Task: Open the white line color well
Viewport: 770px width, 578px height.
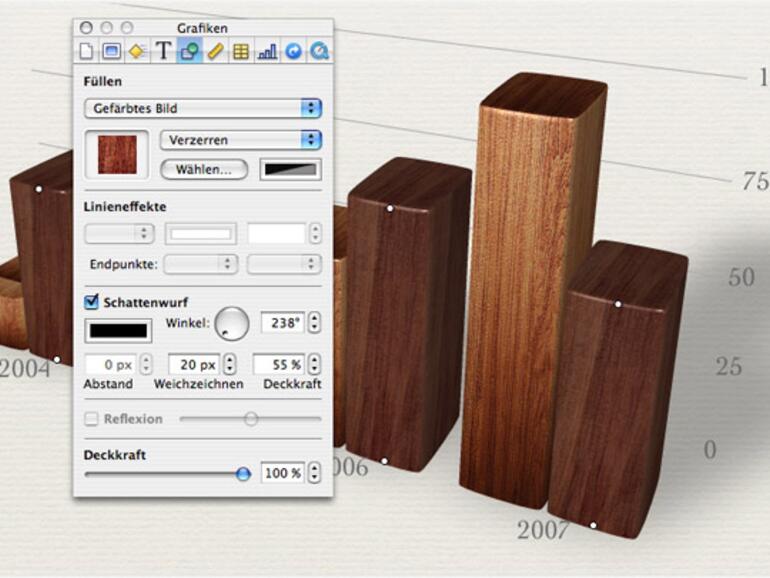Action: pyautogui.click(x=200, y=234)
